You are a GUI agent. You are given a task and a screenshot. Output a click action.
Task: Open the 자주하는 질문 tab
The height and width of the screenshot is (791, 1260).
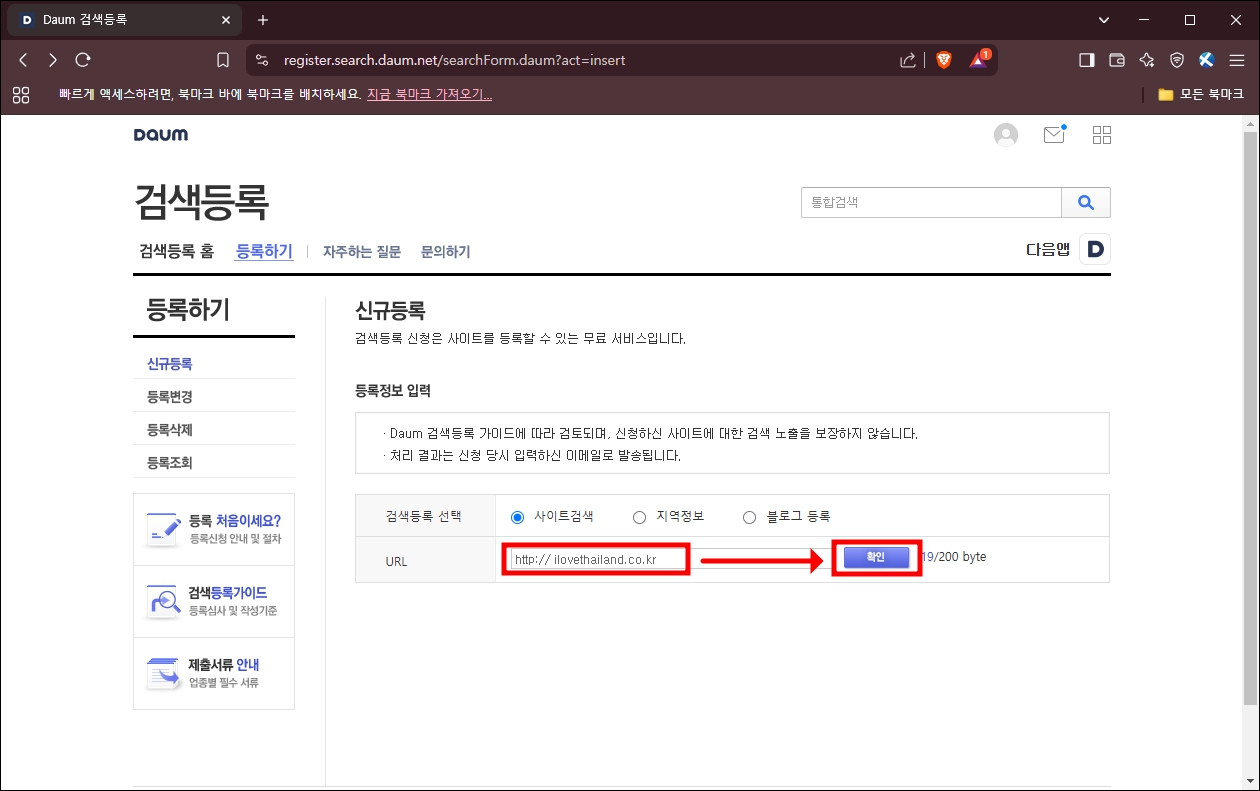(362, 252)
